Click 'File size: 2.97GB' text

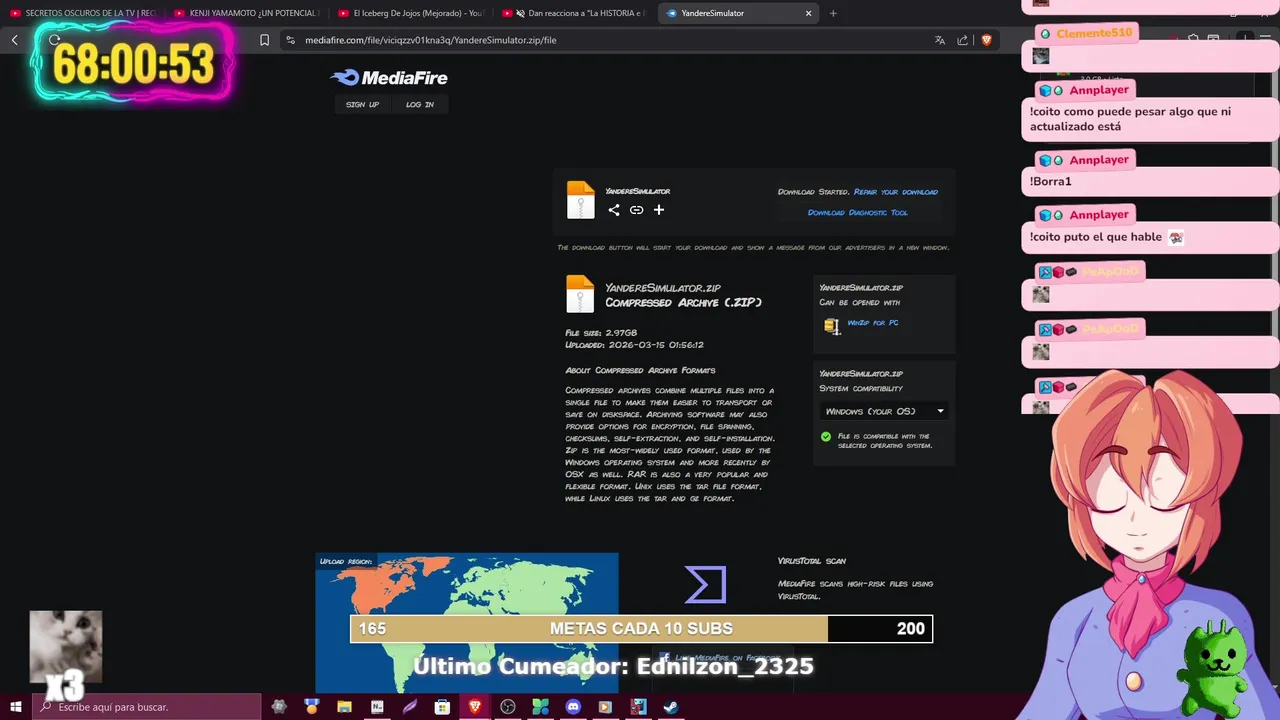[601, 333]
